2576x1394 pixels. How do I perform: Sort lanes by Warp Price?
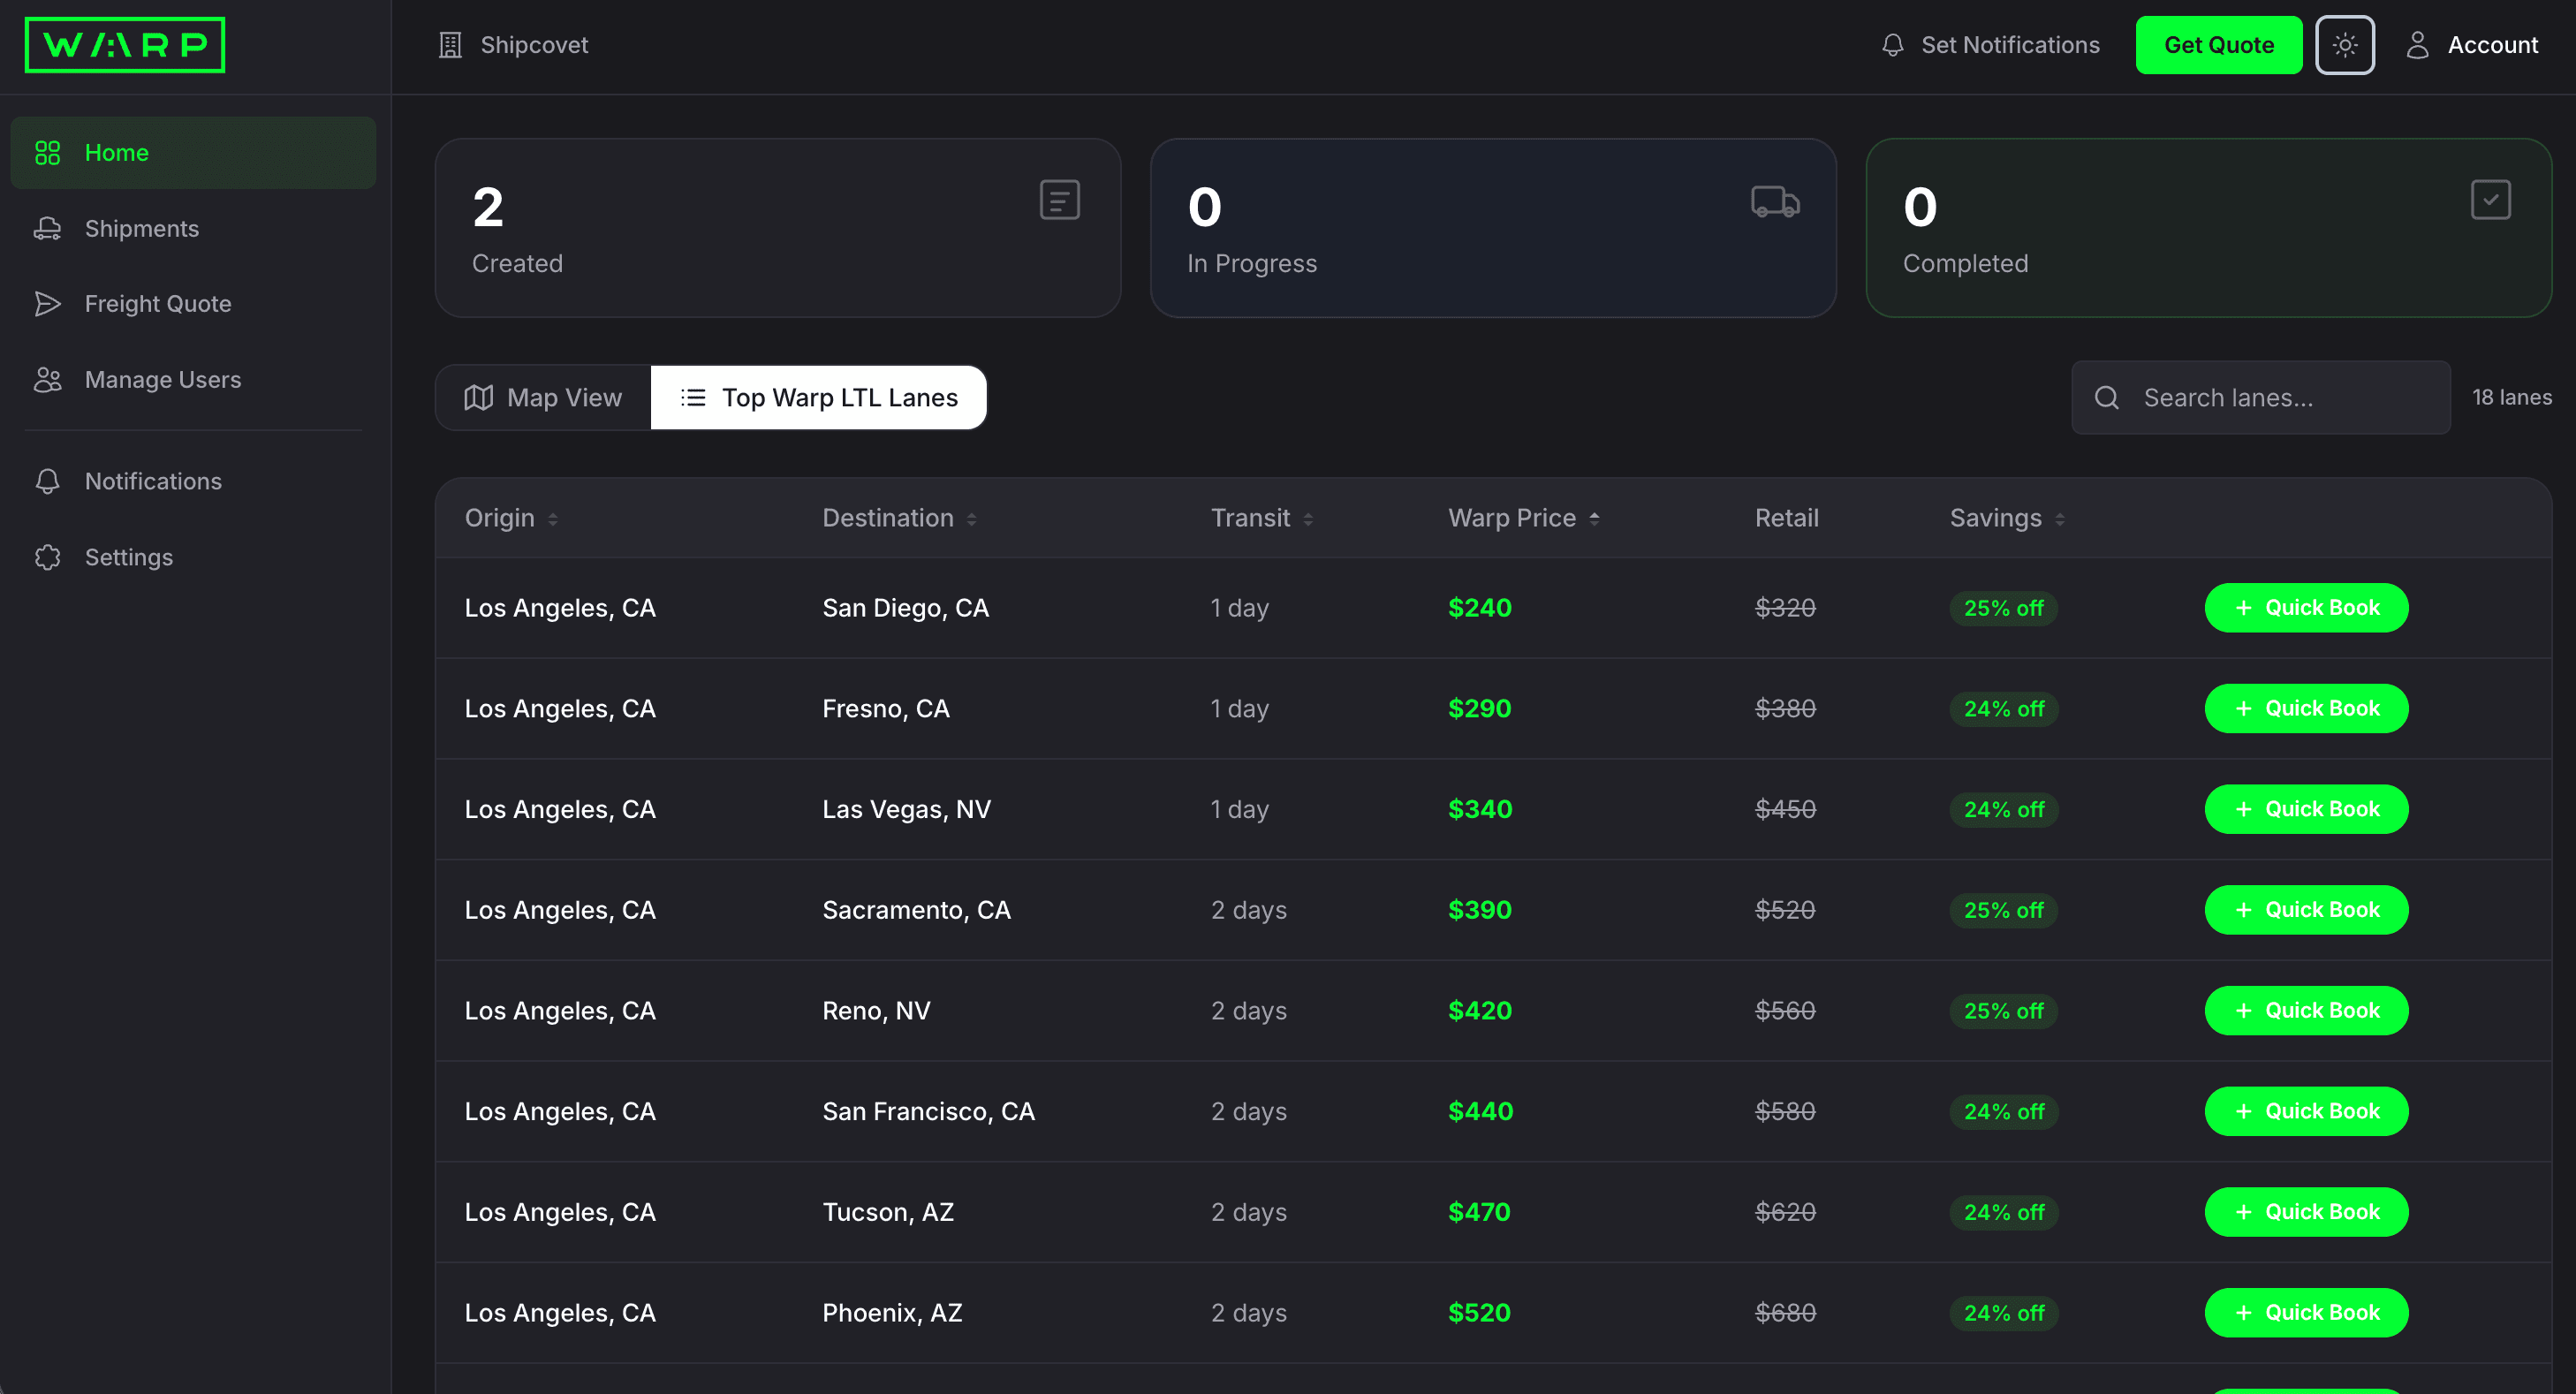tap(1521, 517)
